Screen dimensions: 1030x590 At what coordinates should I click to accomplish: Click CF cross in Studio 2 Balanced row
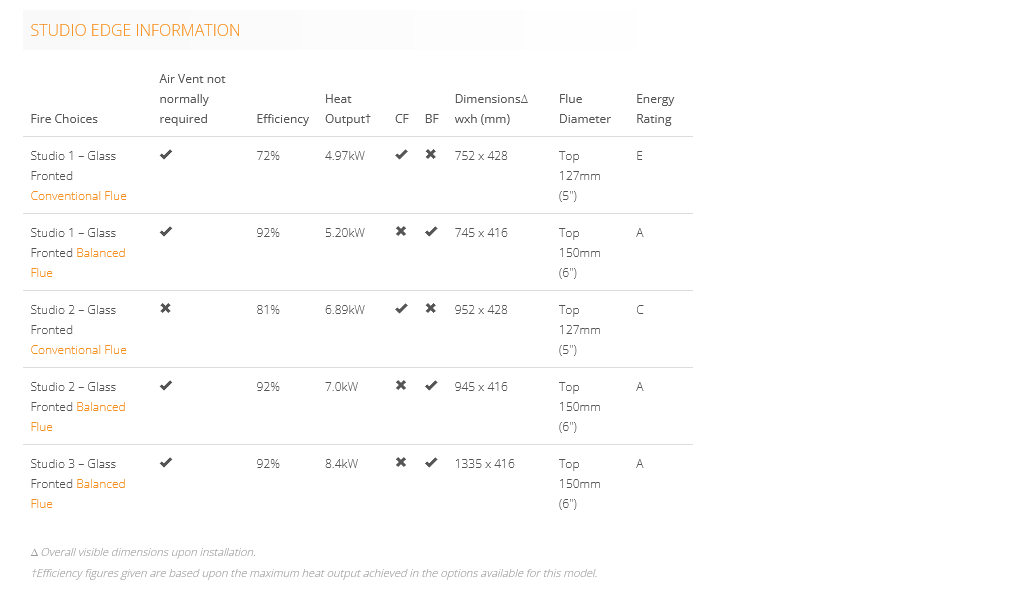[401, 386]
